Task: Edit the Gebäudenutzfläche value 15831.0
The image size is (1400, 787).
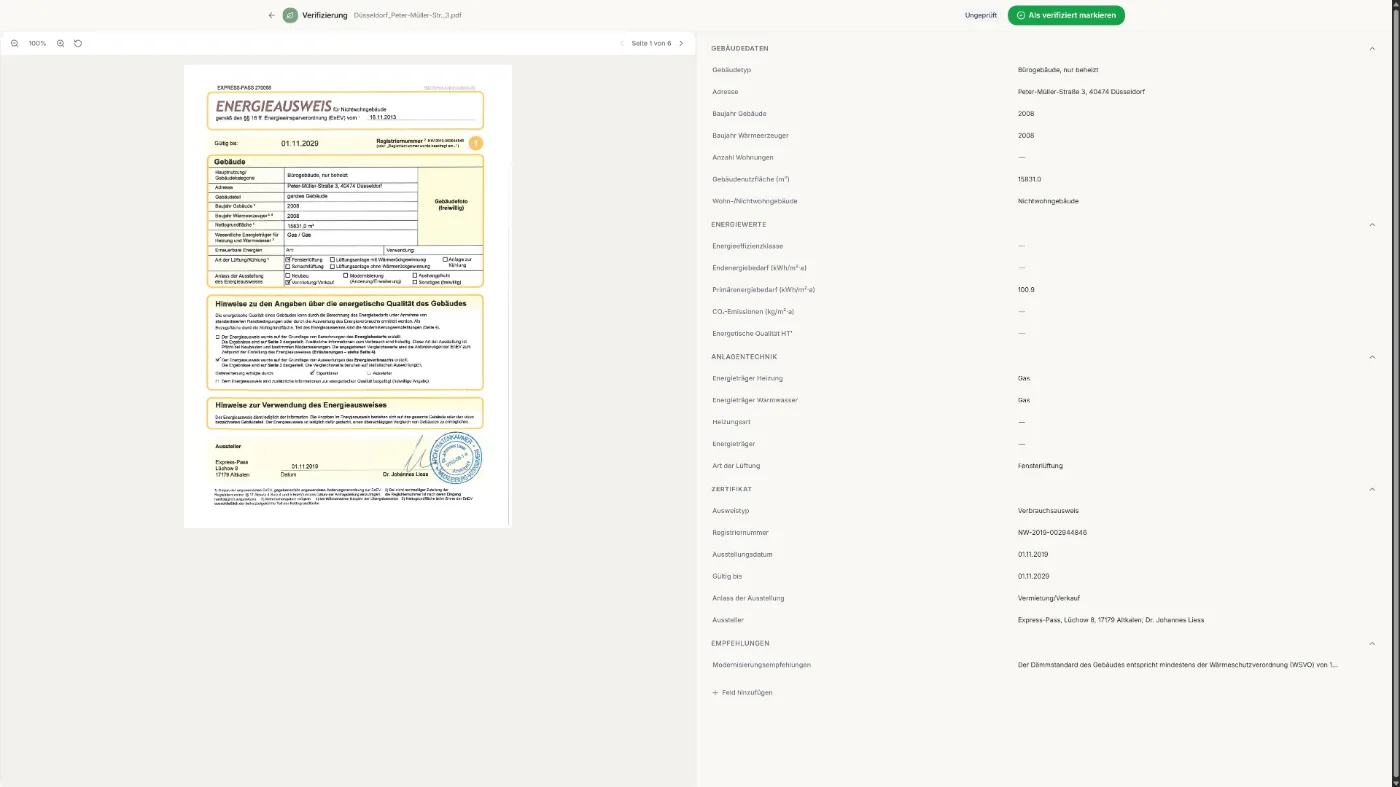Action: click(1029, 179)
